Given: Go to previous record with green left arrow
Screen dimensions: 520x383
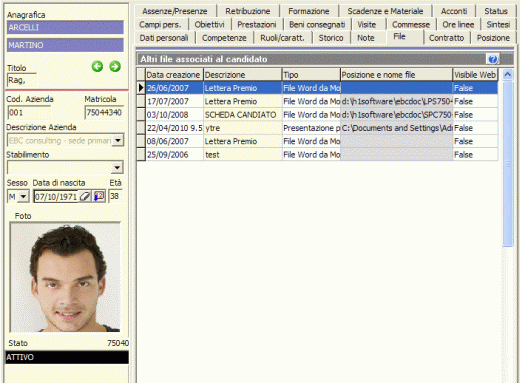Looking at the screenshot, I should pyautogui.click(x=97, y=66).
